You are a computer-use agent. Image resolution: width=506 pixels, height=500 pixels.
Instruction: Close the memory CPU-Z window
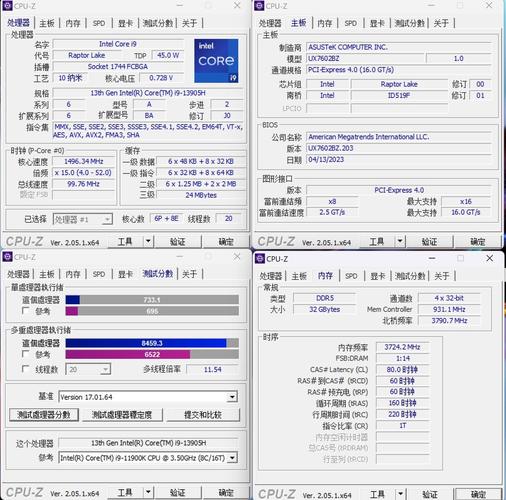(x=489, y=258)
